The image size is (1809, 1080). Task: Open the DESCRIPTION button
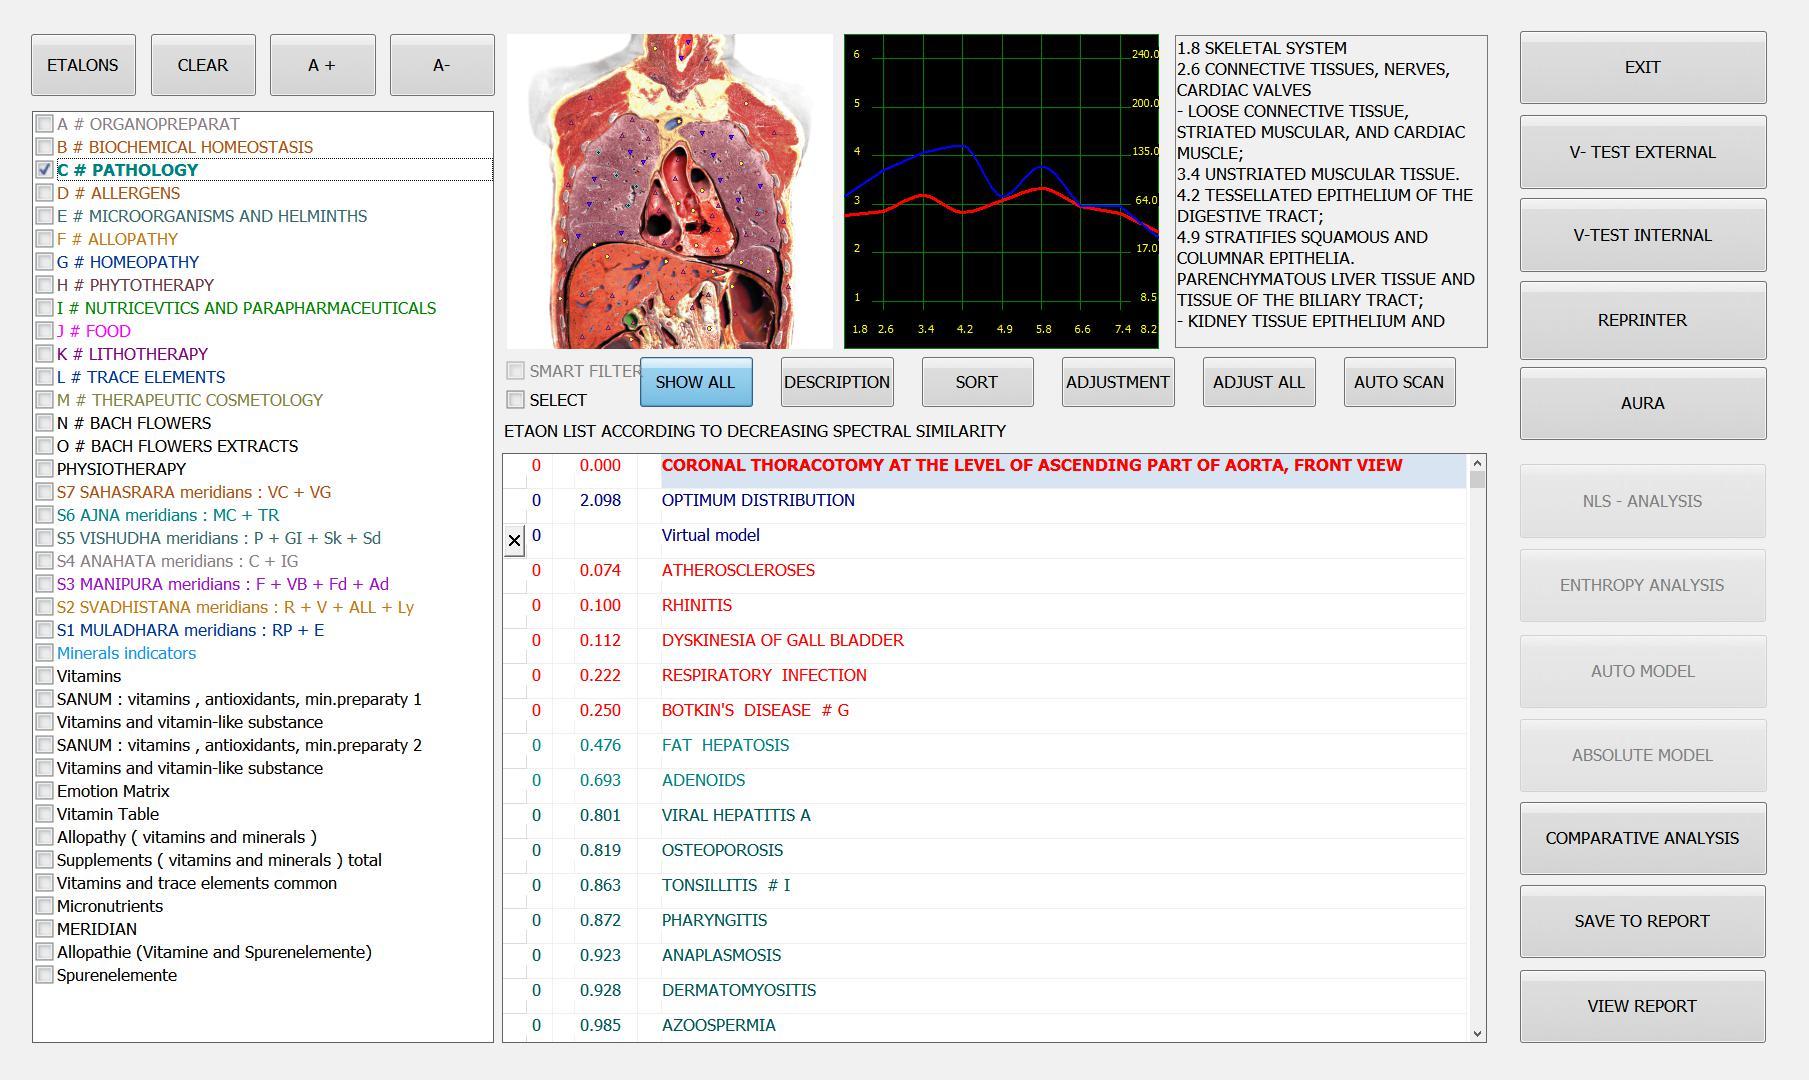837,382
